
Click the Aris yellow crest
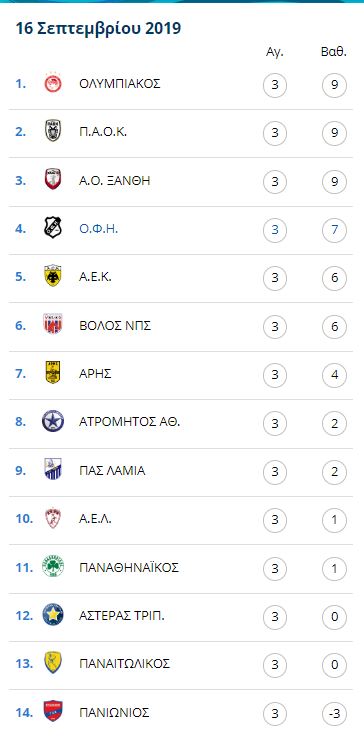pyautogui.click(x=53, y=374)
